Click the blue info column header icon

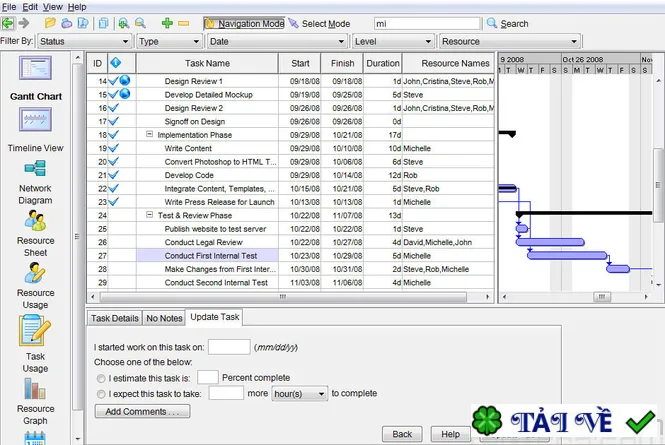(115, 63)
